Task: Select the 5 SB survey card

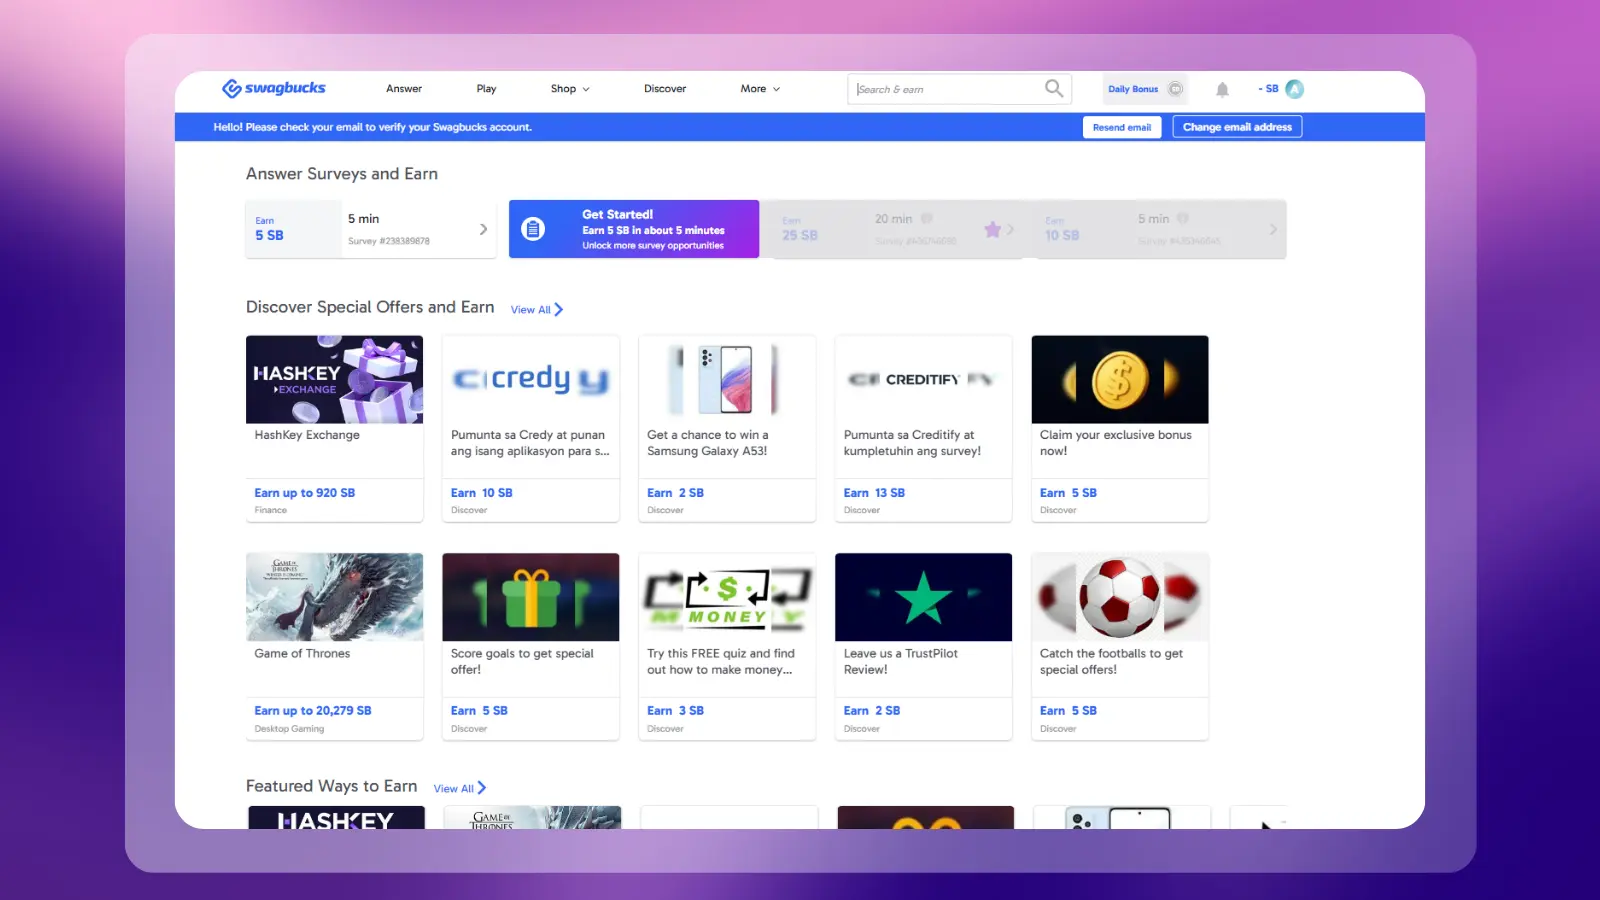Action: pos(371,229)
